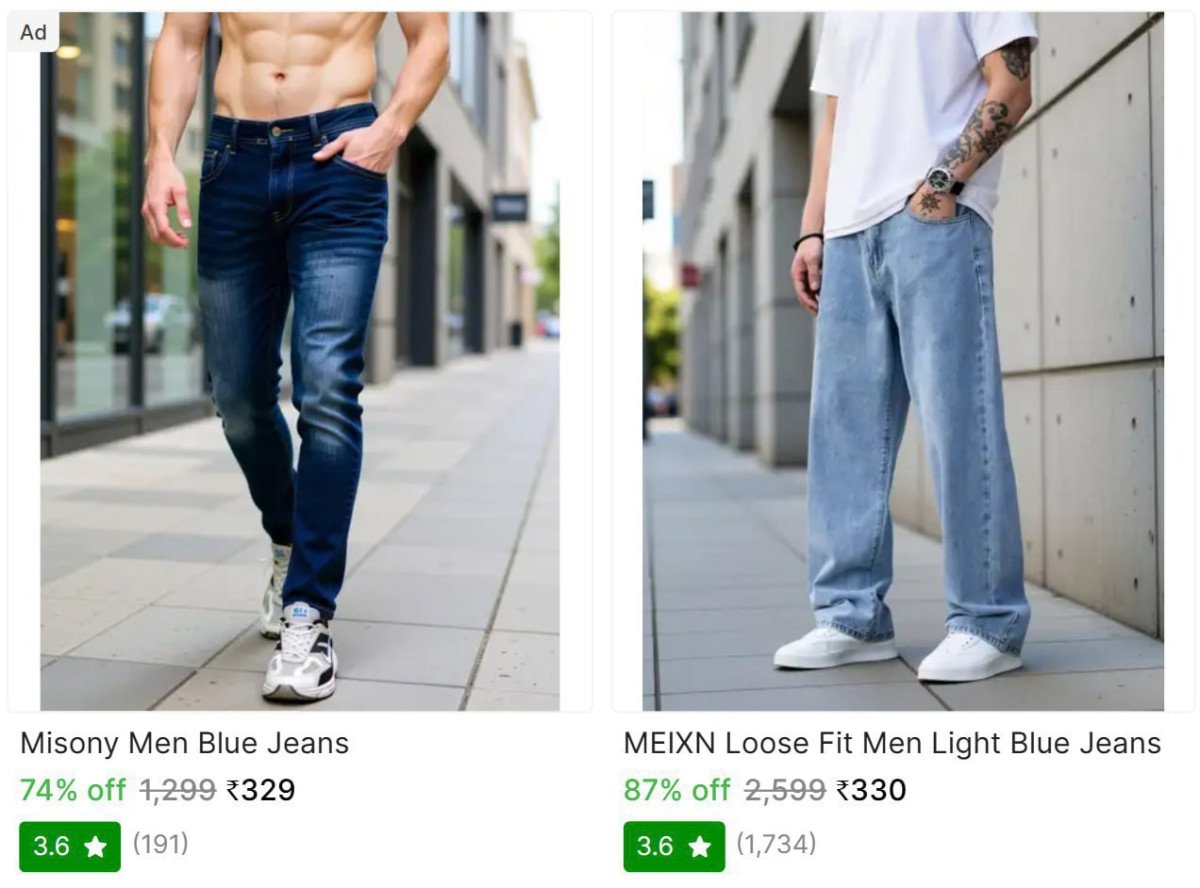Click the 87% off discount label
Screen dimensions: 1200x888
(x=677, y=790)
